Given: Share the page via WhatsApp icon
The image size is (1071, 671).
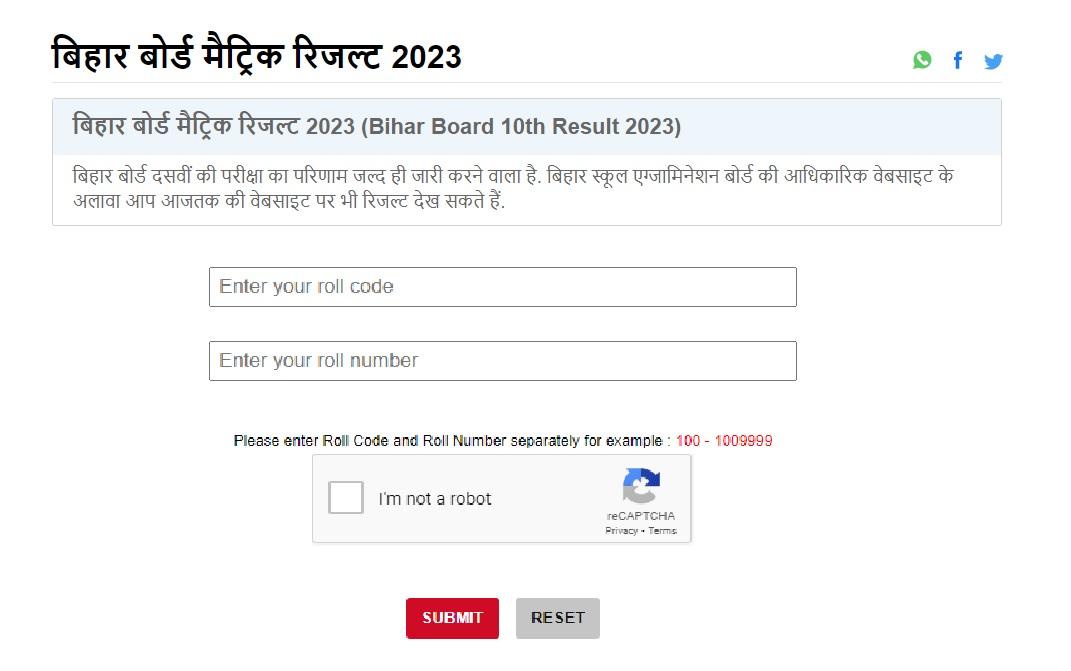Looking at the screenshot, I should (x=922, y=60).
